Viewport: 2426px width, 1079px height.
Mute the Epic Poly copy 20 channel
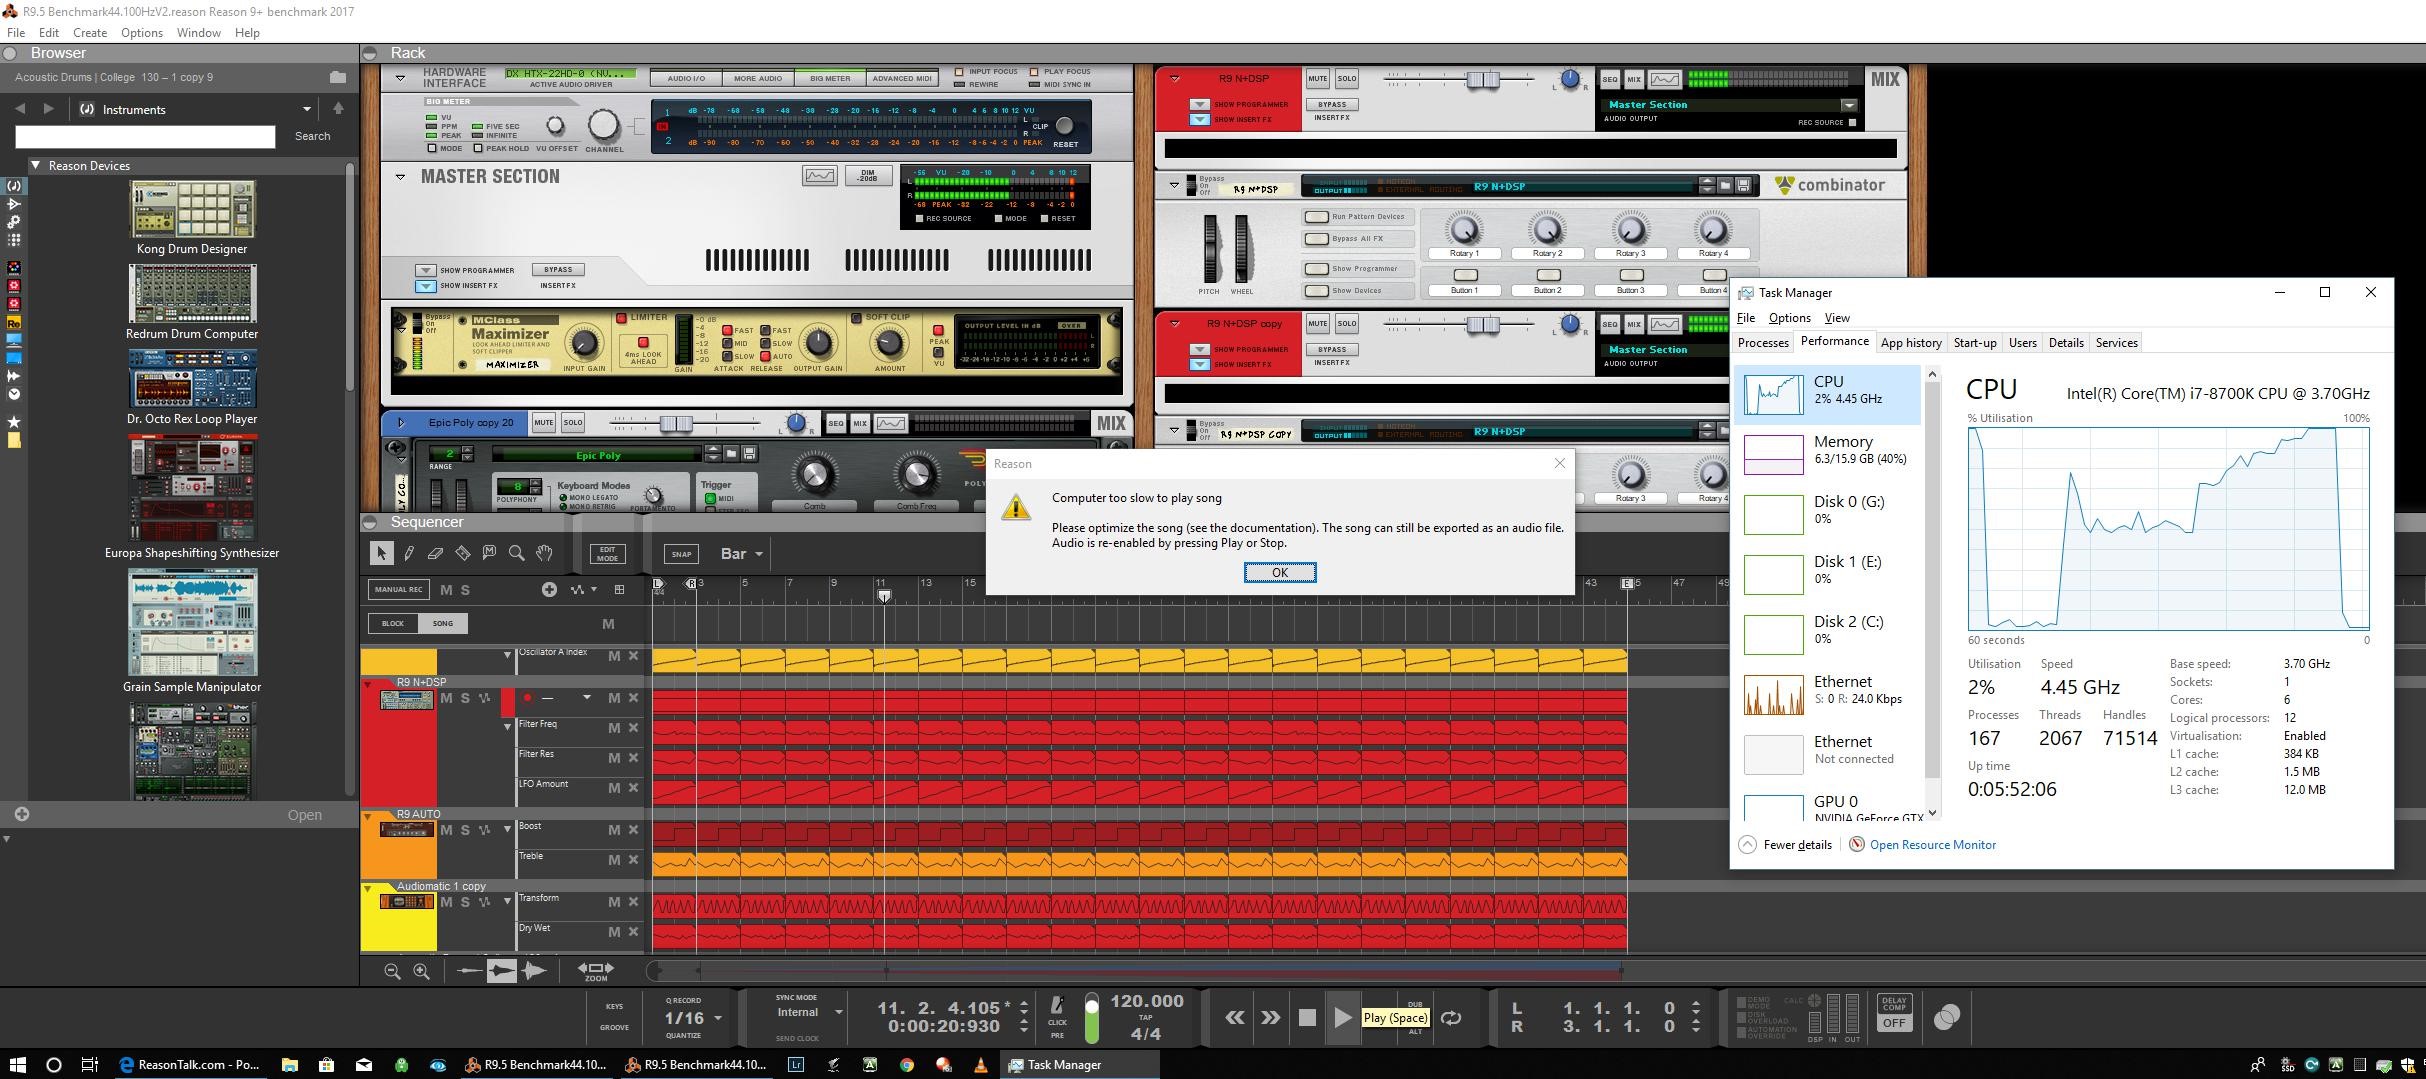coord(543,422)
